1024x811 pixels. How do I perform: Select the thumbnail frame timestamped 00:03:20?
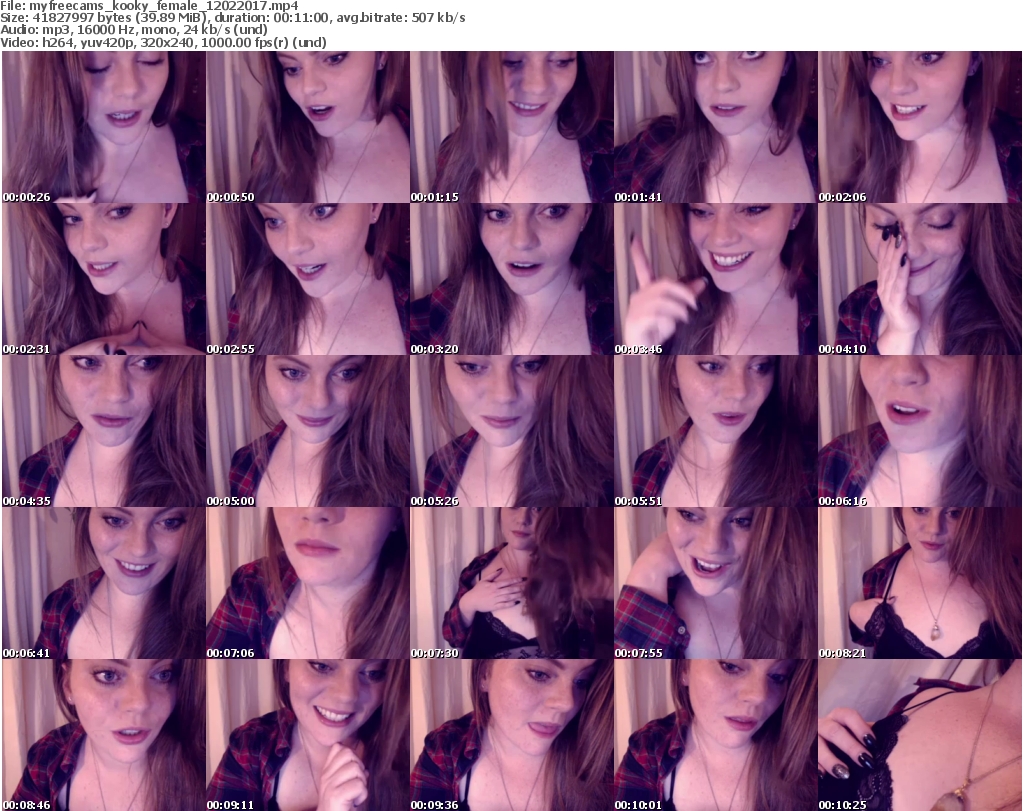511,279
